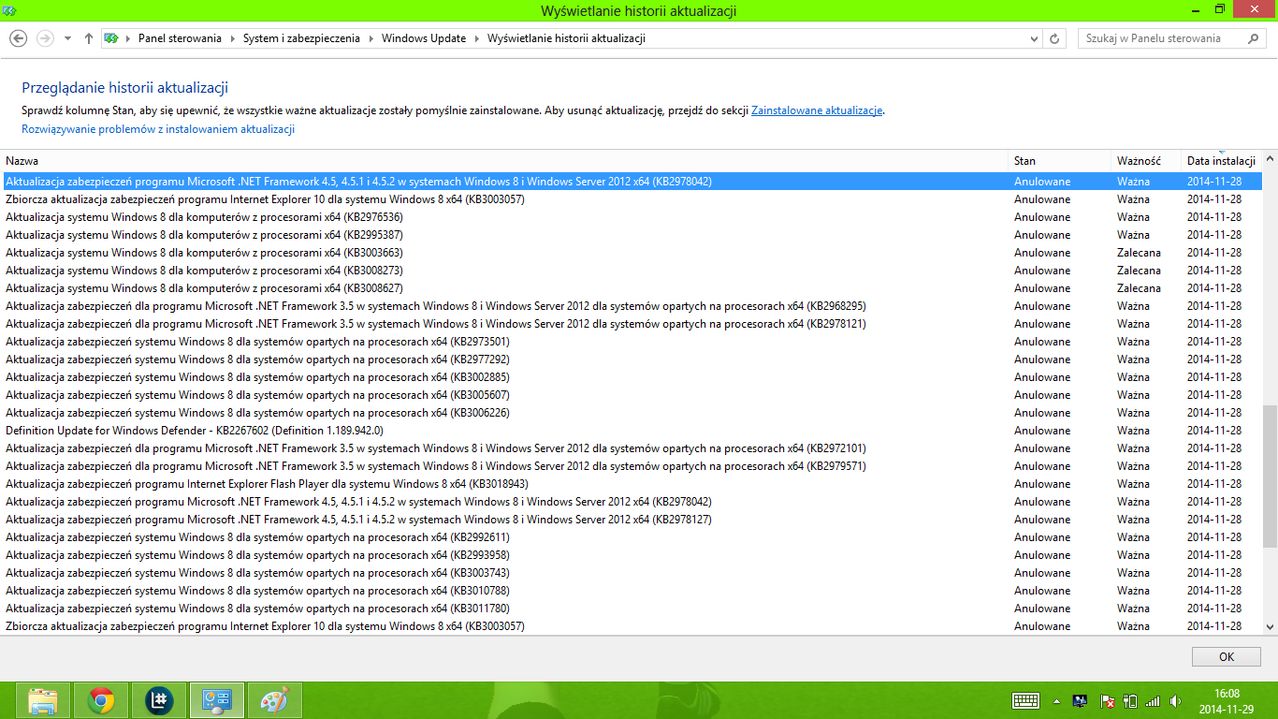Select the Control Panel taskbar button
1278x719 pixels.
click(x=217, y=700)
